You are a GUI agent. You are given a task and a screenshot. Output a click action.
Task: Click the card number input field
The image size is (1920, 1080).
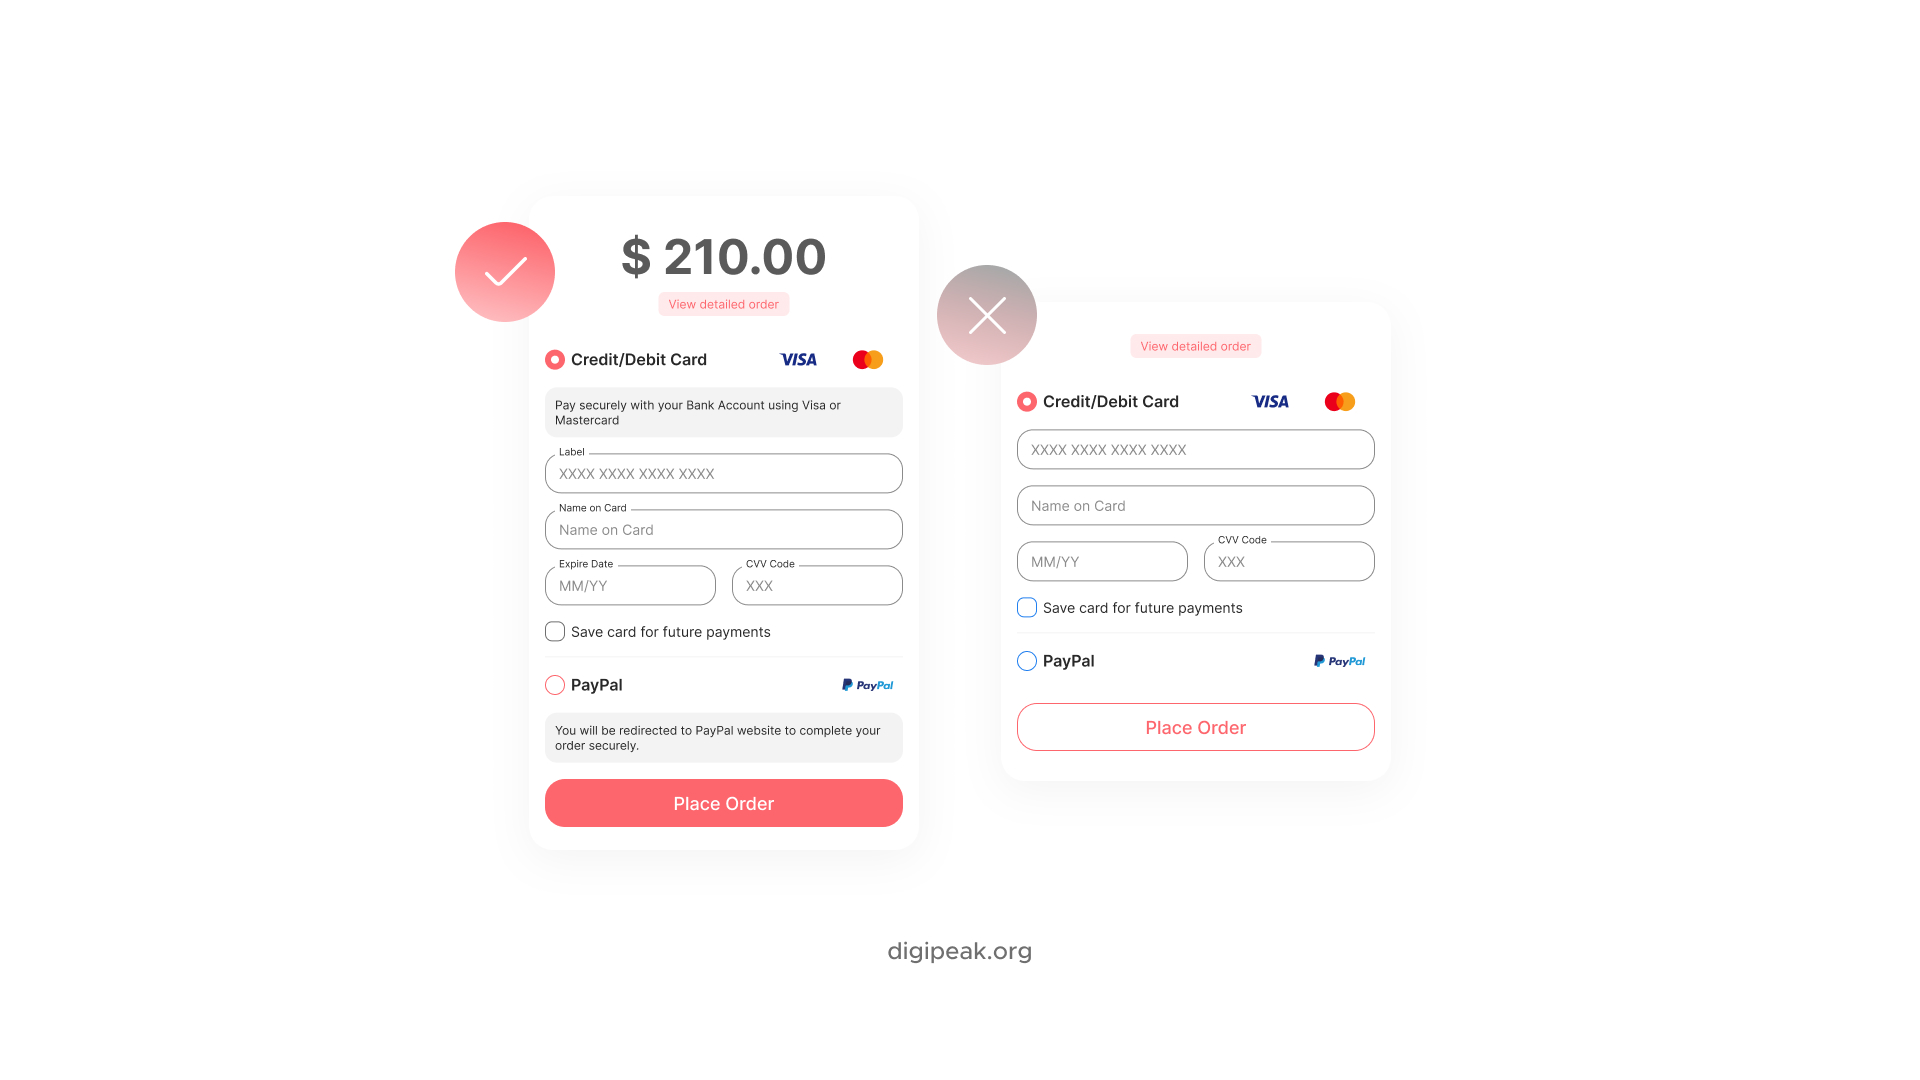724,473
